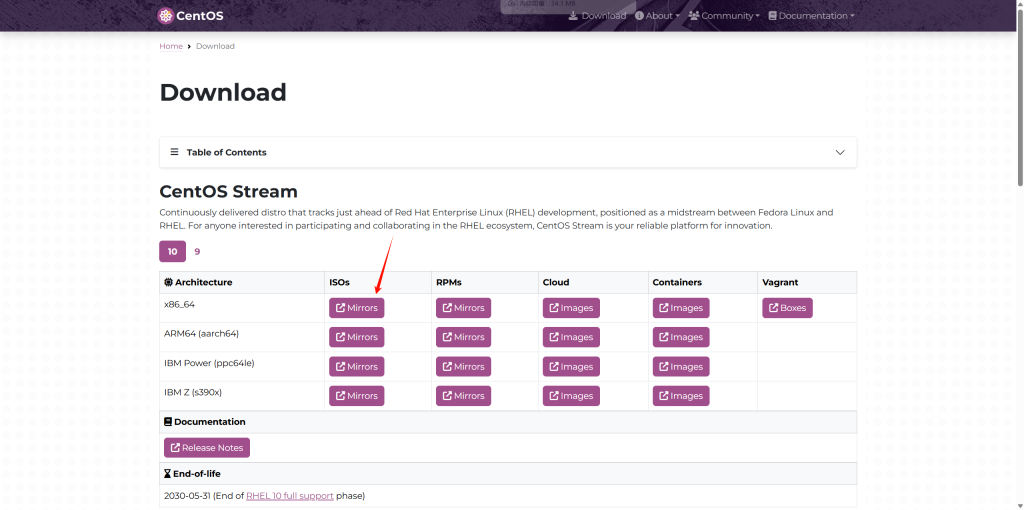This screenshot has width=1024, height=510.
Task: Click the CentOS logo icon
Action: click(165, 15)
